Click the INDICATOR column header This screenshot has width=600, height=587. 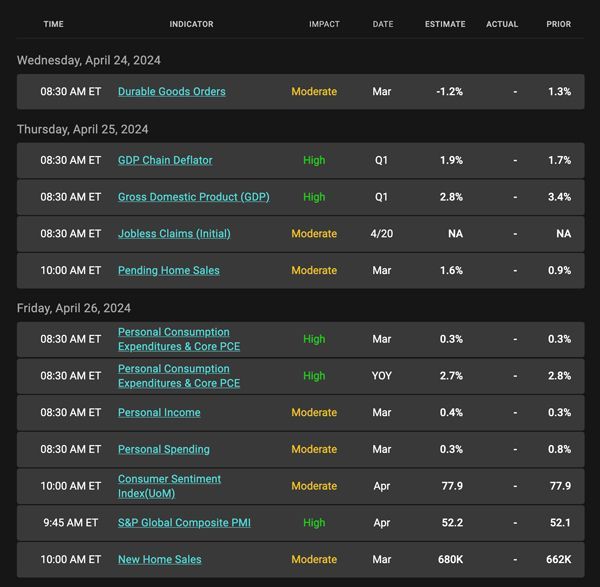pyautogui.click(x=191, y=24)
